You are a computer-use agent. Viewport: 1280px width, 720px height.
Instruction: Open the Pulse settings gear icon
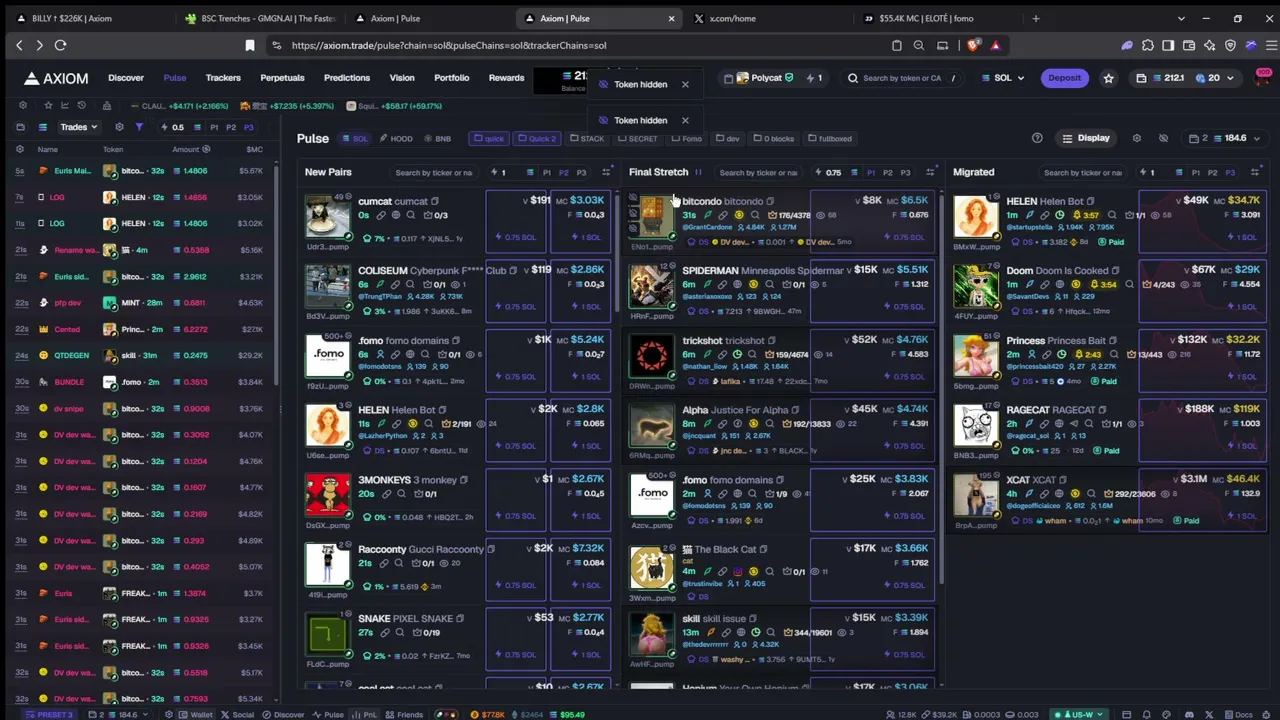coord(1136,138)
